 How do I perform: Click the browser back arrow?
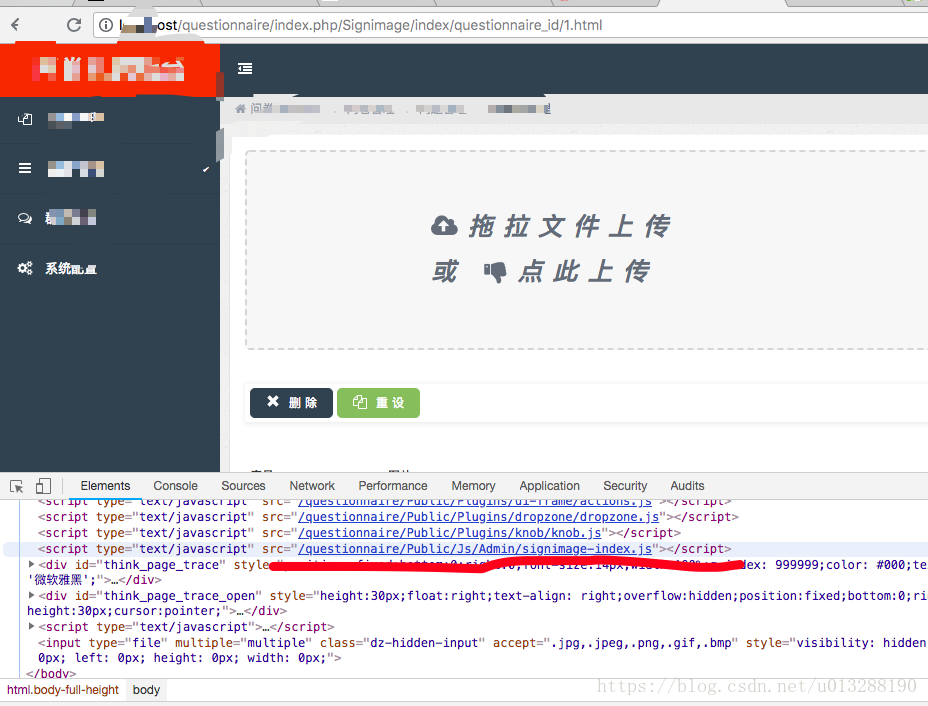(x=16, y=25)
